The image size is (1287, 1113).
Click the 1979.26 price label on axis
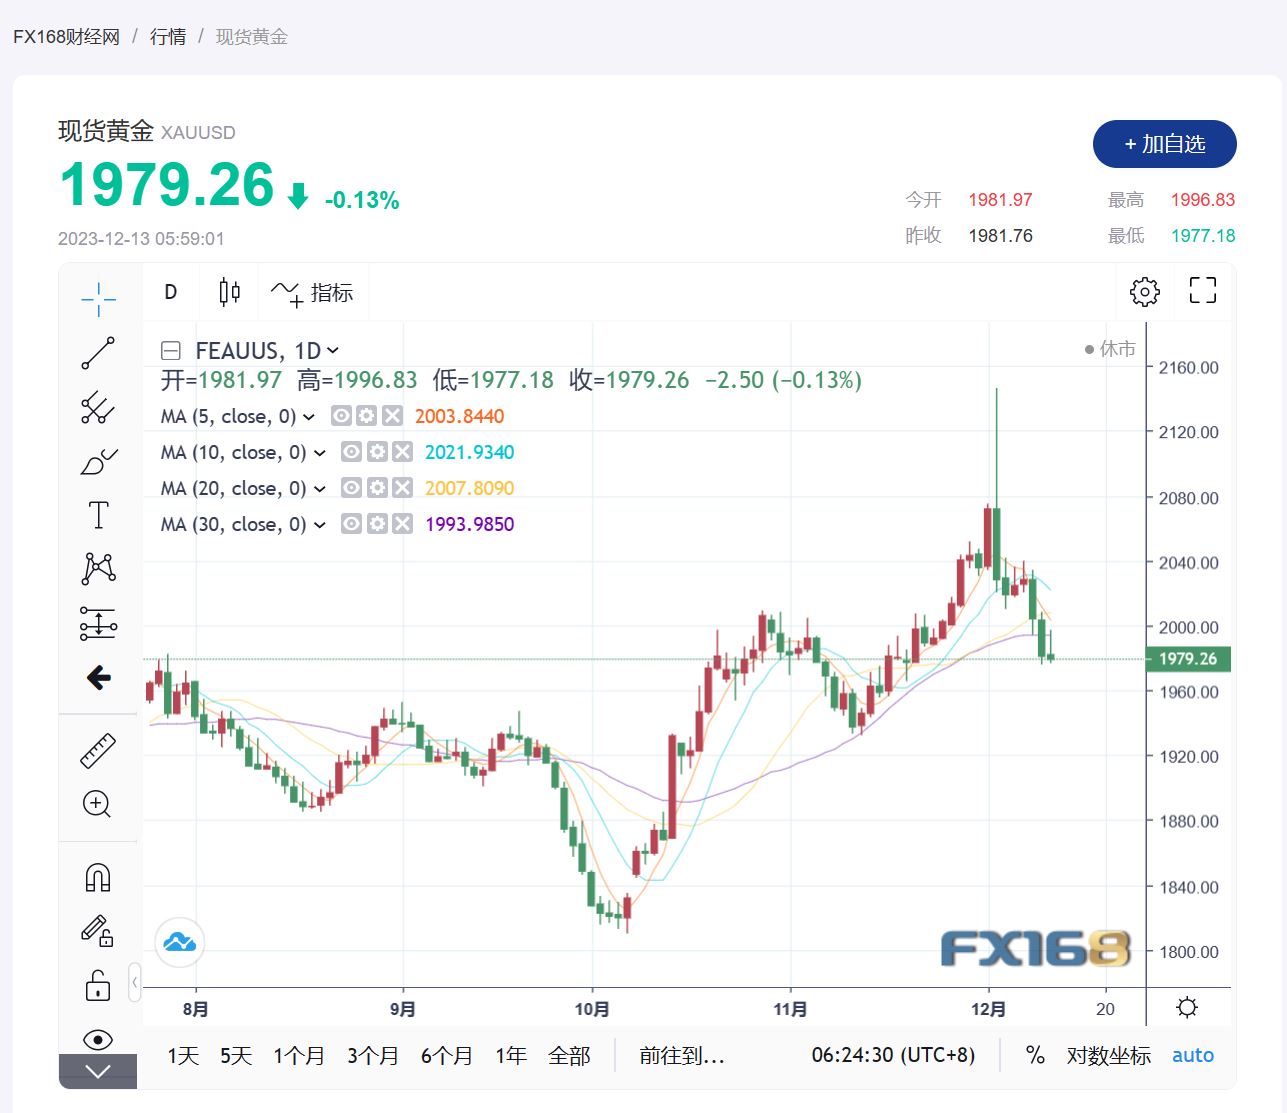point(1188,659)
